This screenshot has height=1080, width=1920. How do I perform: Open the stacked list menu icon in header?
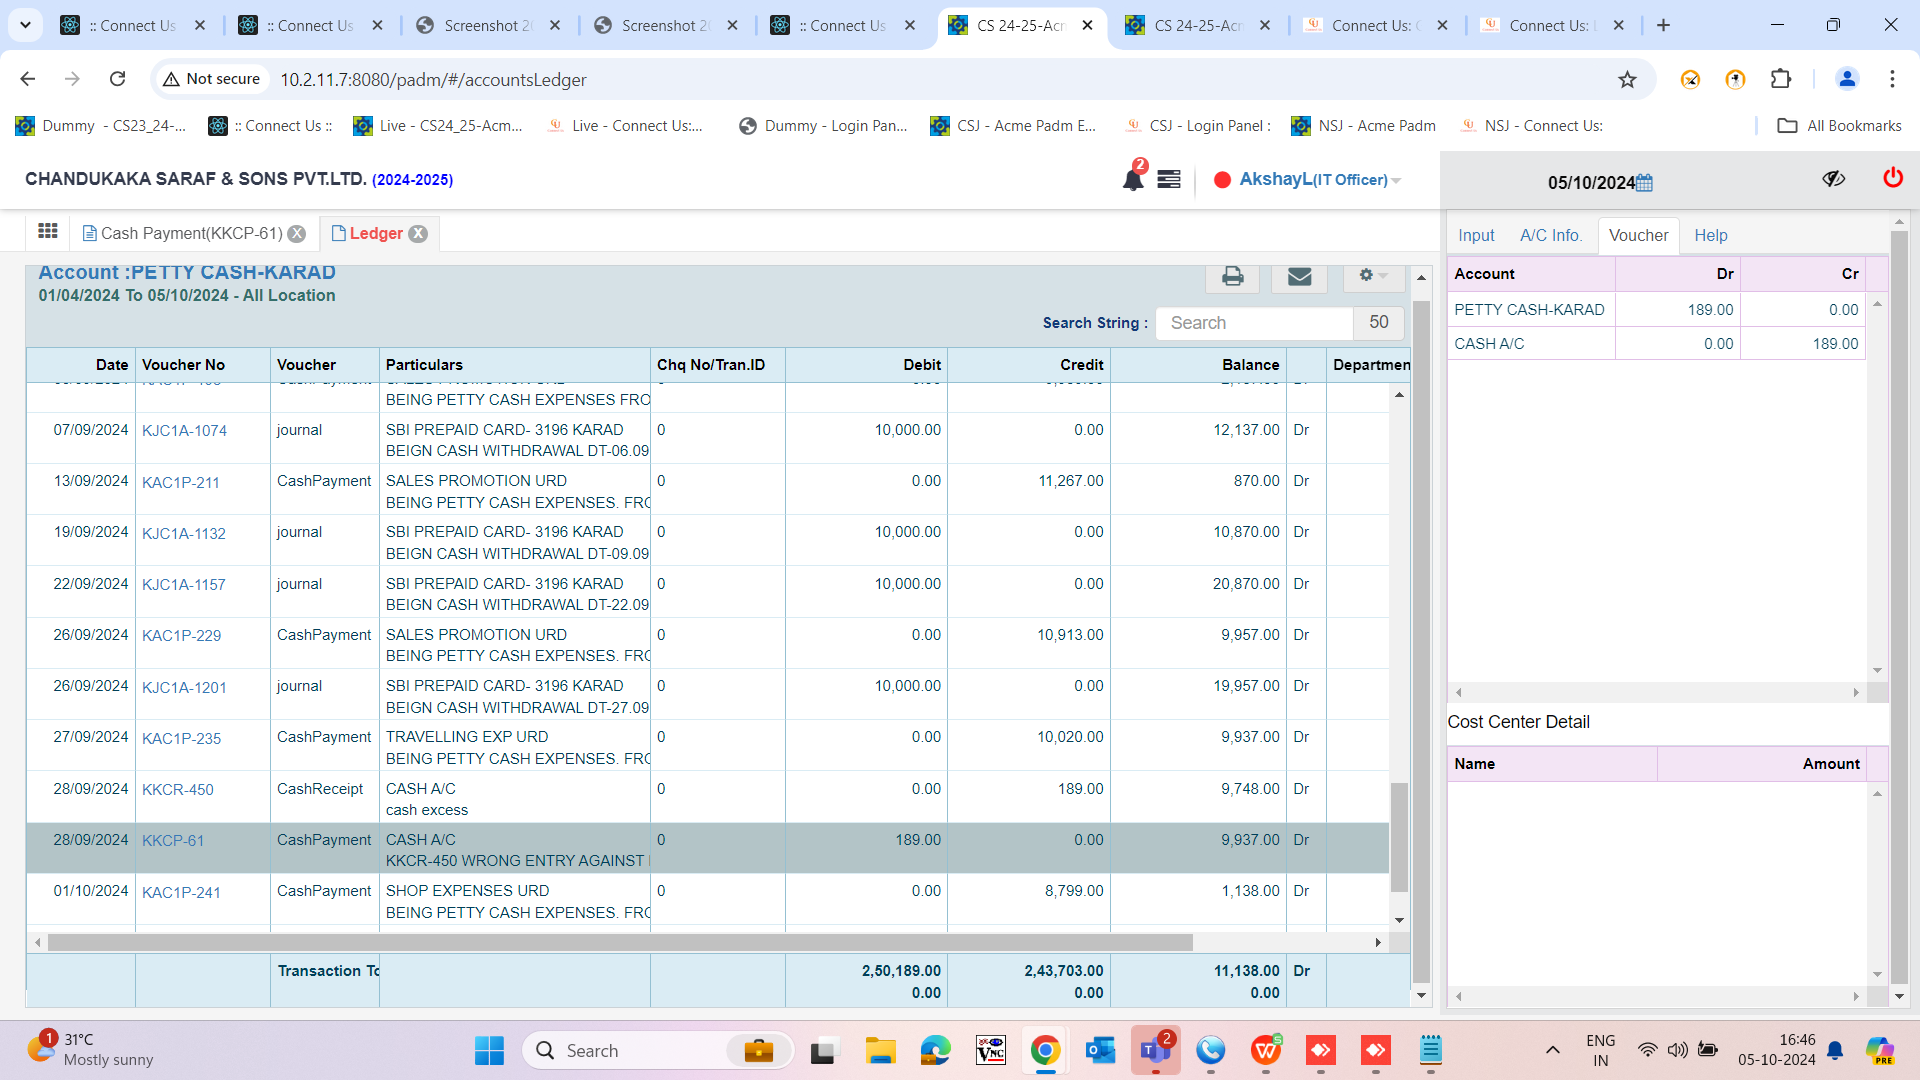(x=1169, y=180)
